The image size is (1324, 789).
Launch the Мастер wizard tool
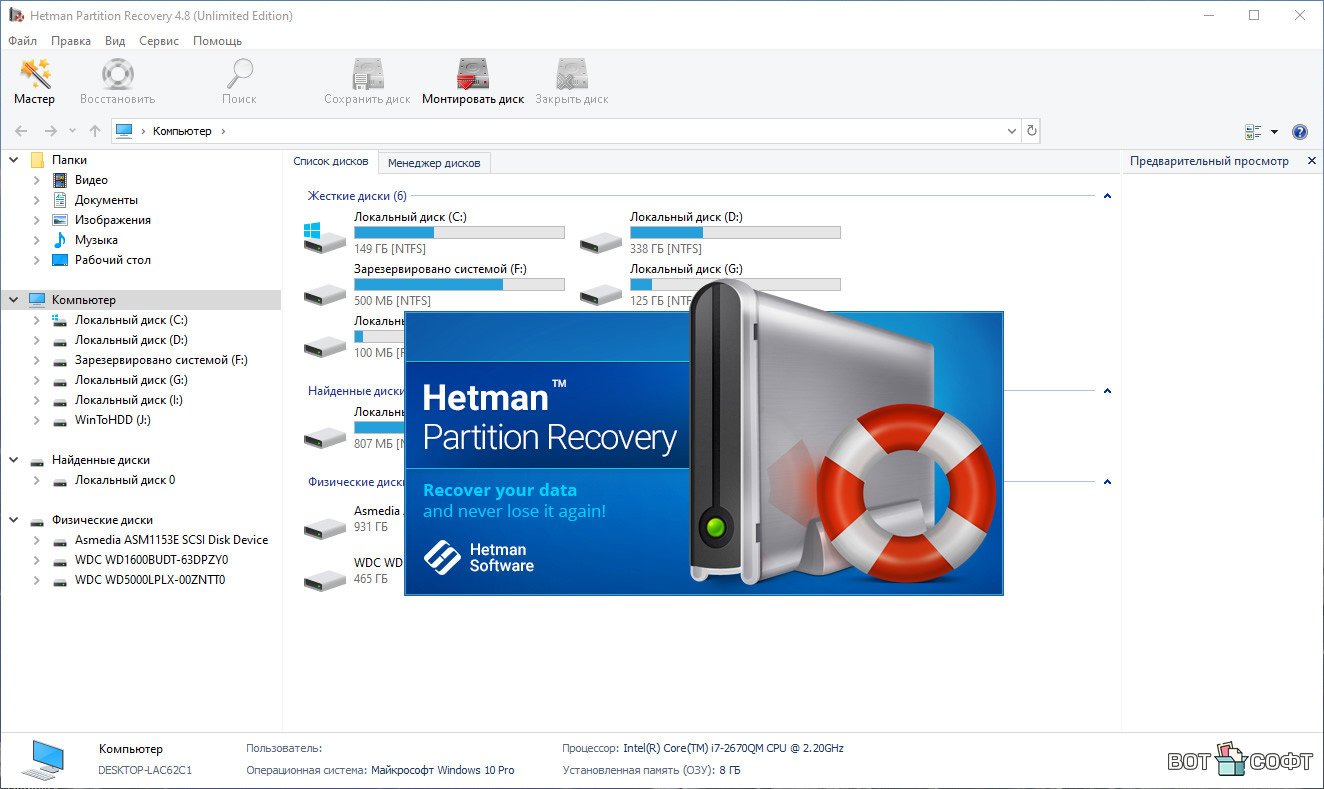coord(35,82)
